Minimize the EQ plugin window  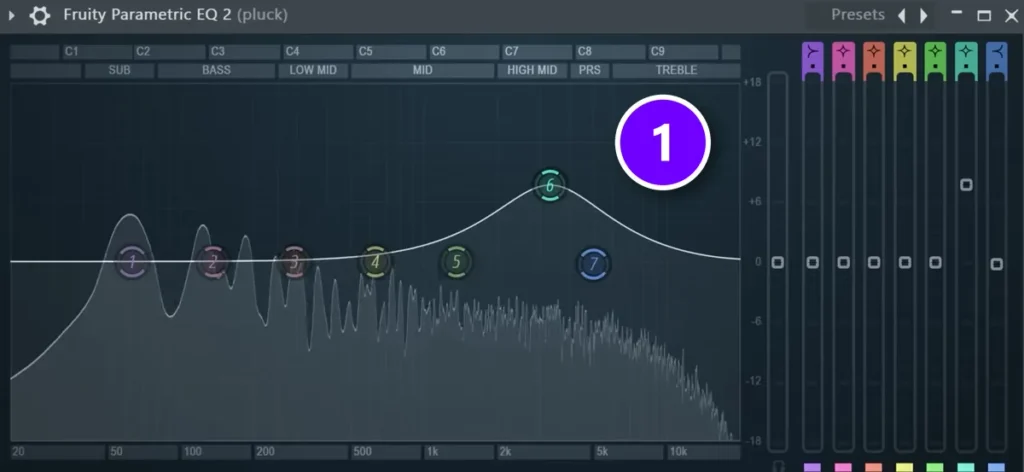pos(957,13)
